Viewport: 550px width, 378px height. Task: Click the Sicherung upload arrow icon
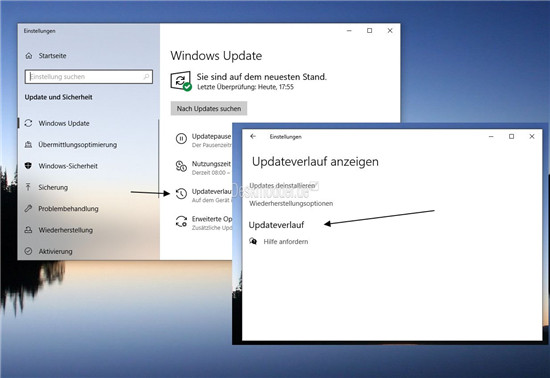(28, 187)
